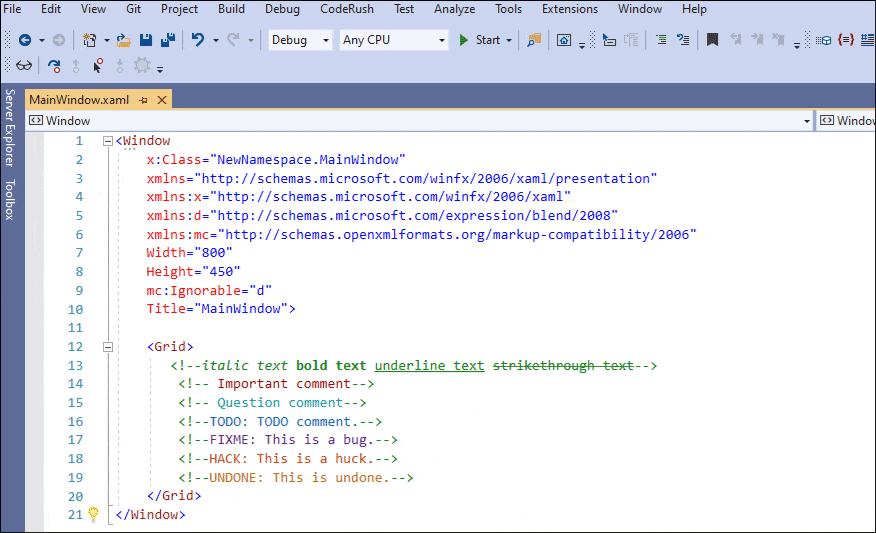
Task: Toggle a bookmark with the bookmark icon
Action: pyautogui.click(x=712, y=40)
